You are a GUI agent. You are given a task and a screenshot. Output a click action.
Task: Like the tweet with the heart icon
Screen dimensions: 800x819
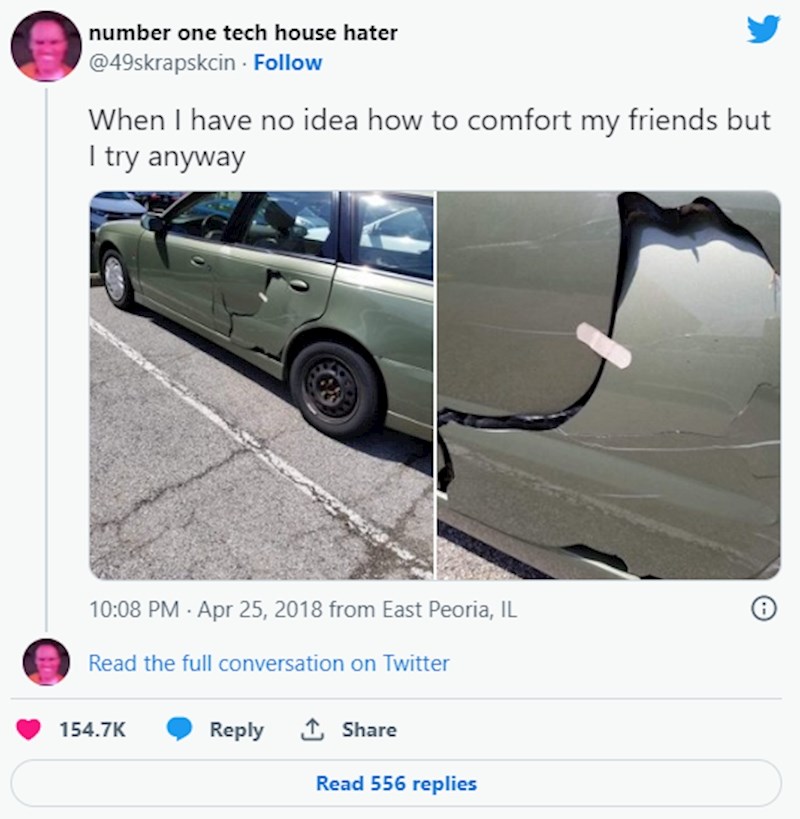tap(28, 730)
